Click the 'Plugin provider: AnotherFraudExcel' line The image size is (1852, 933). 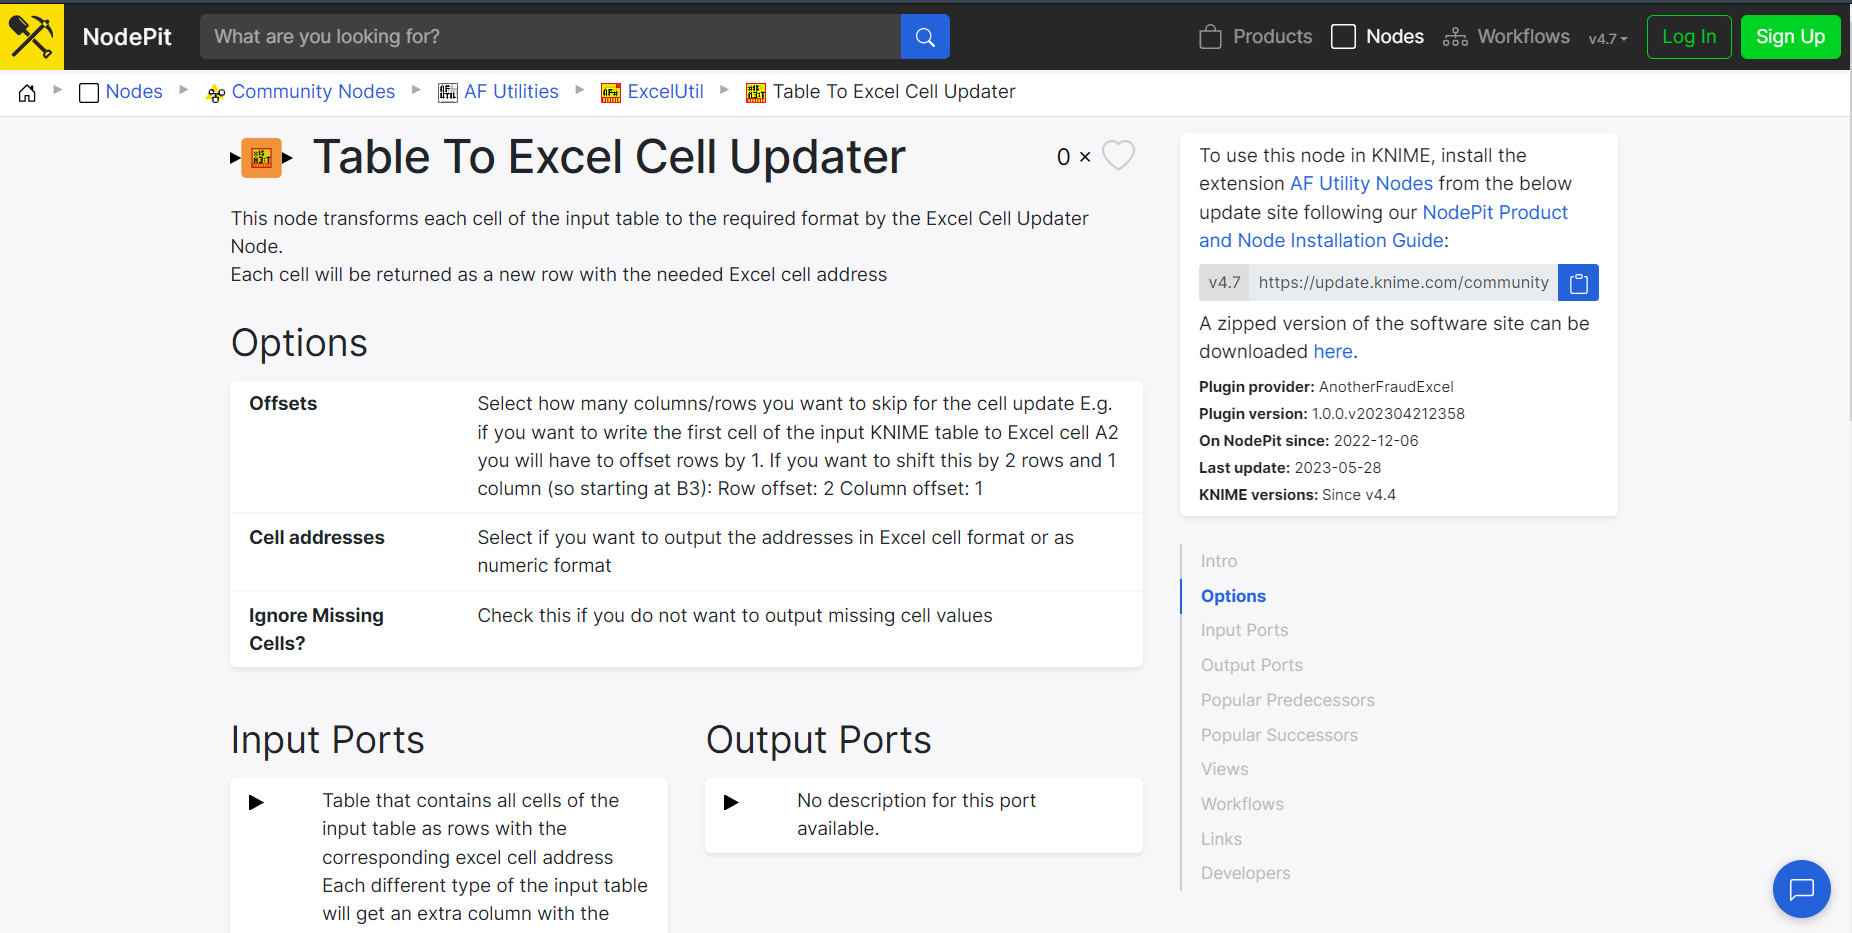[1326, 387]
